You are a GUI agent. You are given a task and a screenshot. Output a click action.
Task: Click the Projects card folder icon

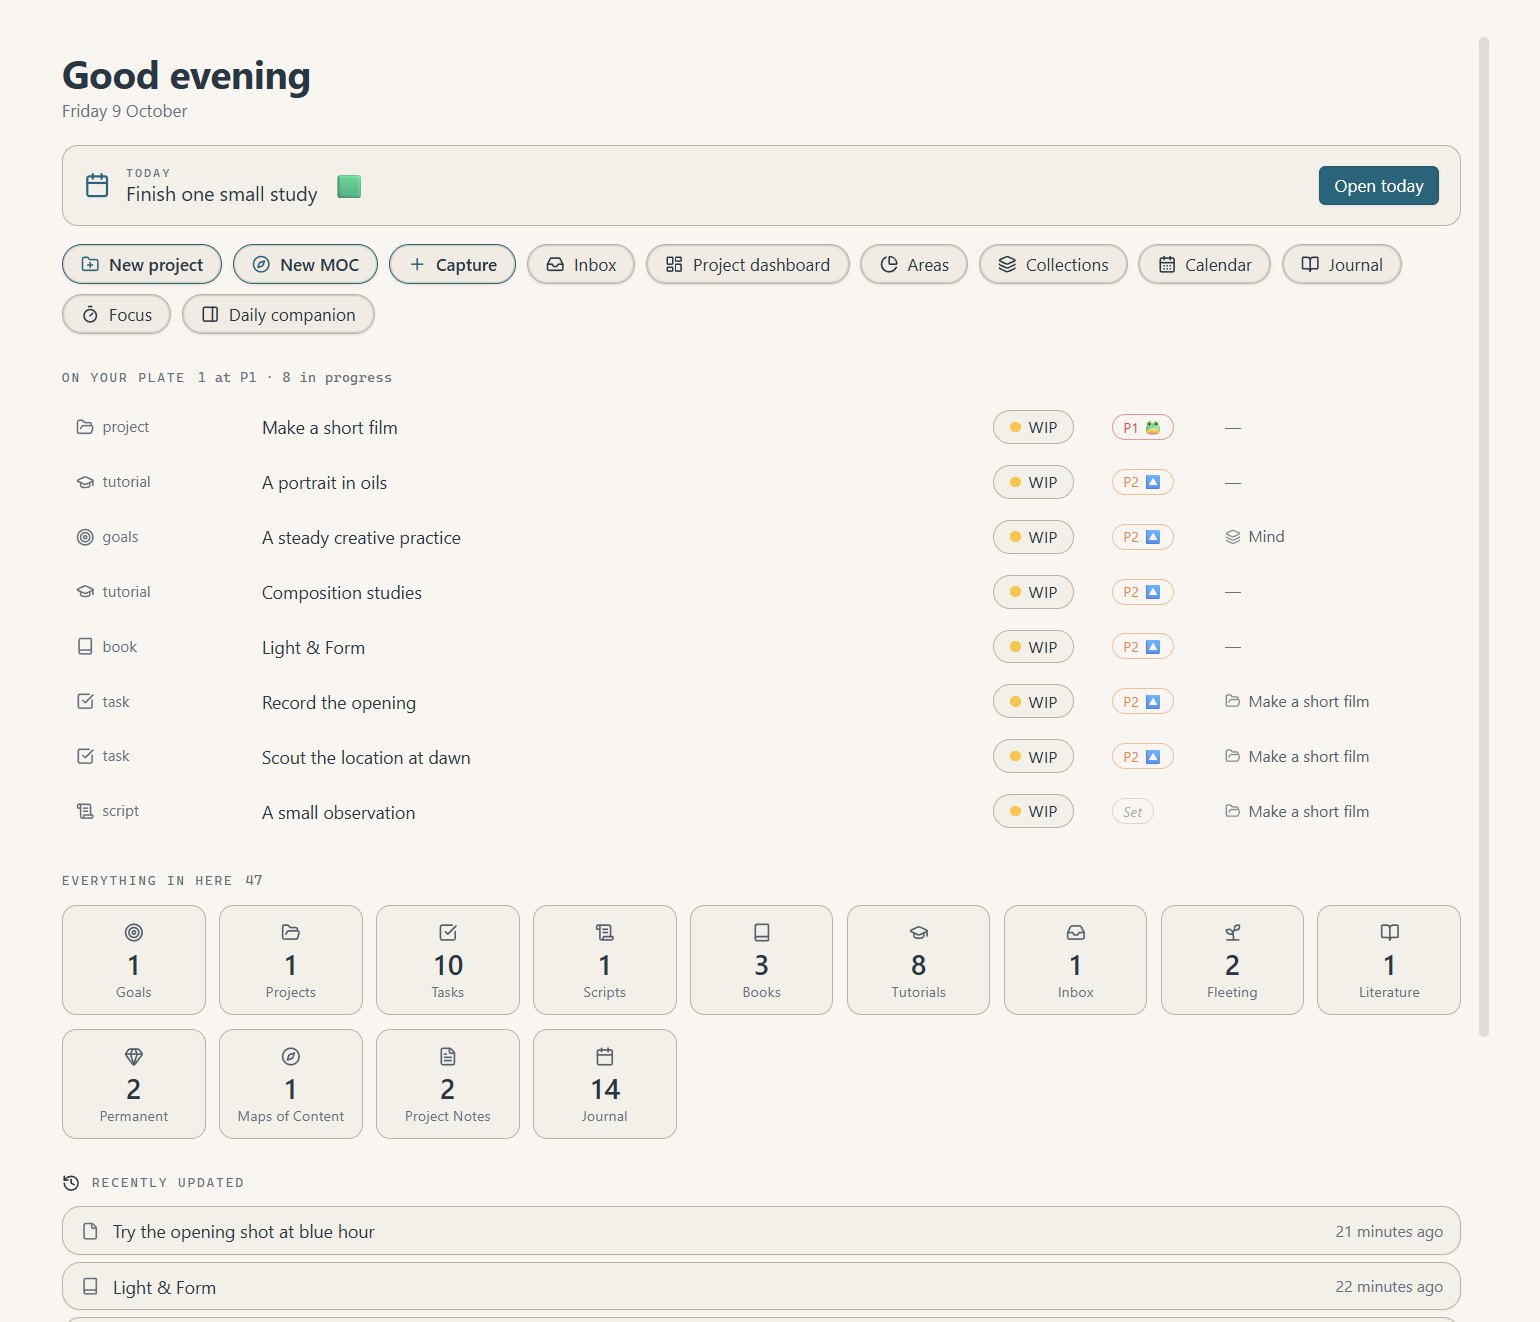(x=291, y=932)
